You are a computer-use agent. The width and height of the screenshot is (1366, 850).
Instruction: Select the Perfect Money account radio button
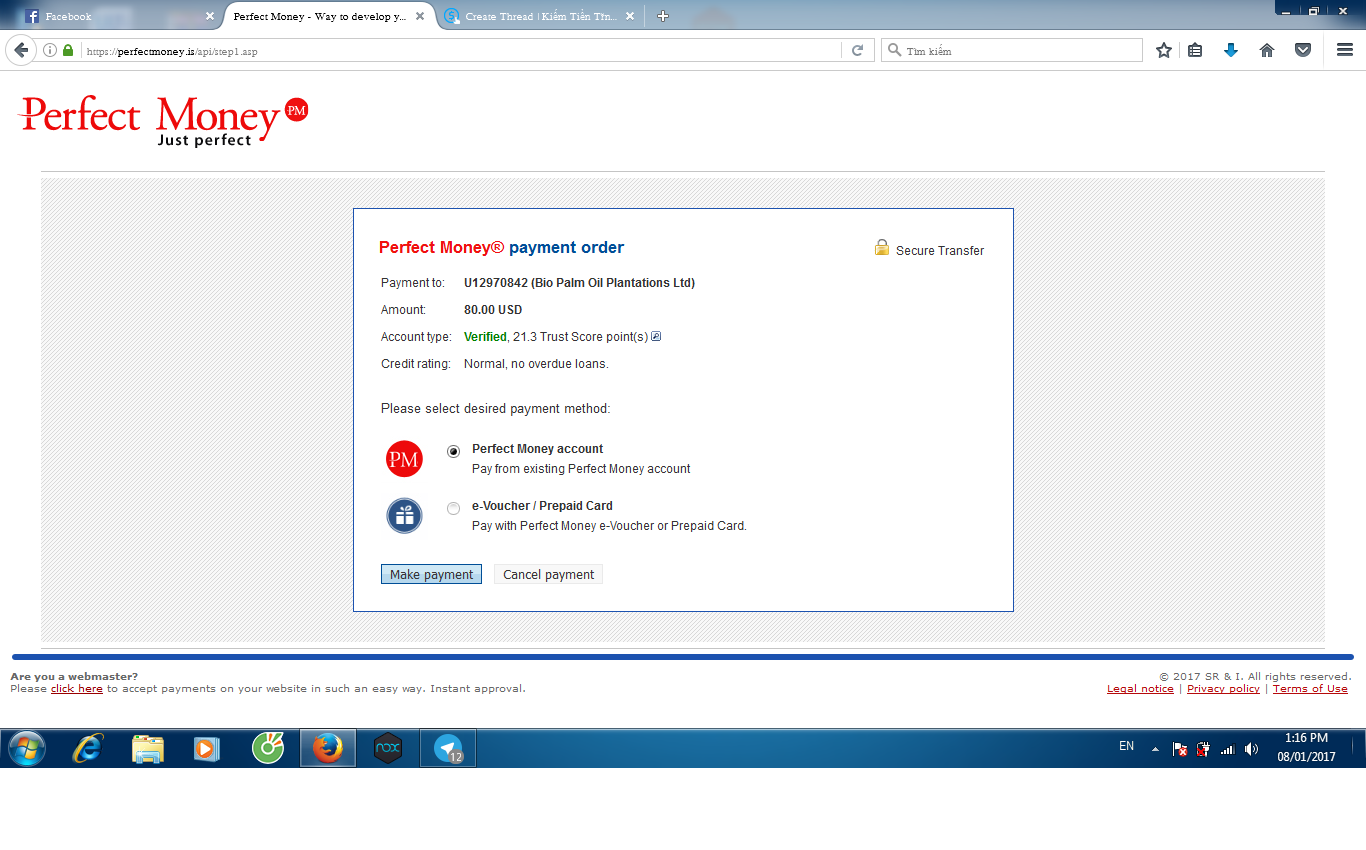(x=454, y=451)
